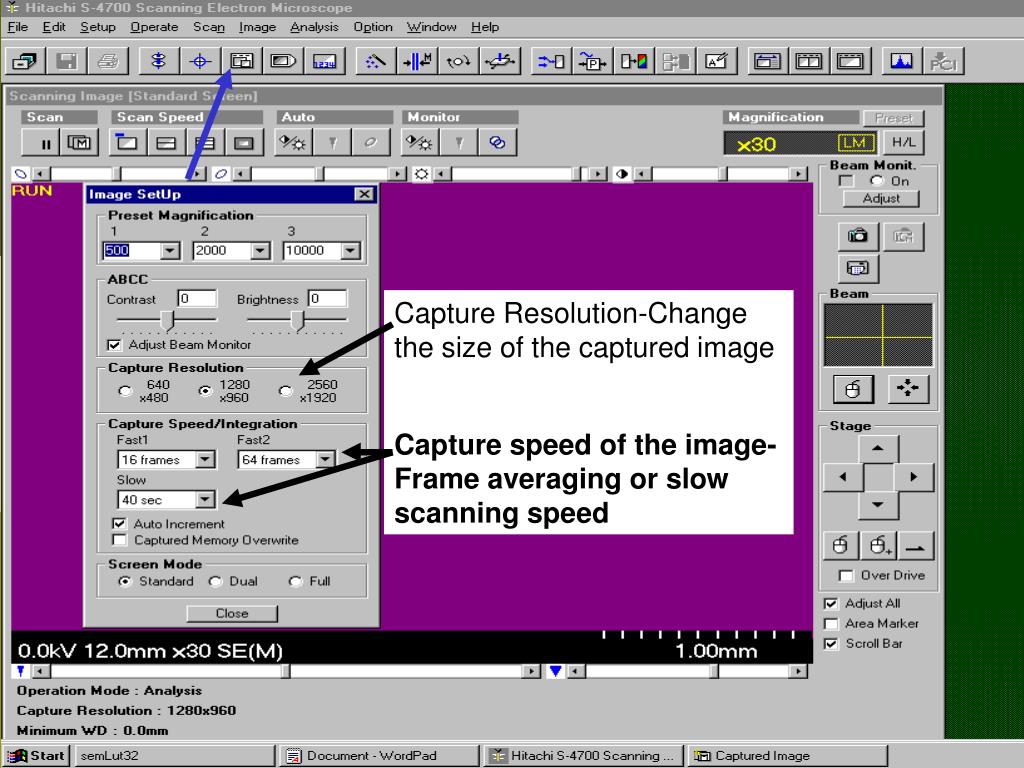Click the memory 'M' button in Scan group
The height and width of the screenshot is (768, 1024).
pos(80,143)
